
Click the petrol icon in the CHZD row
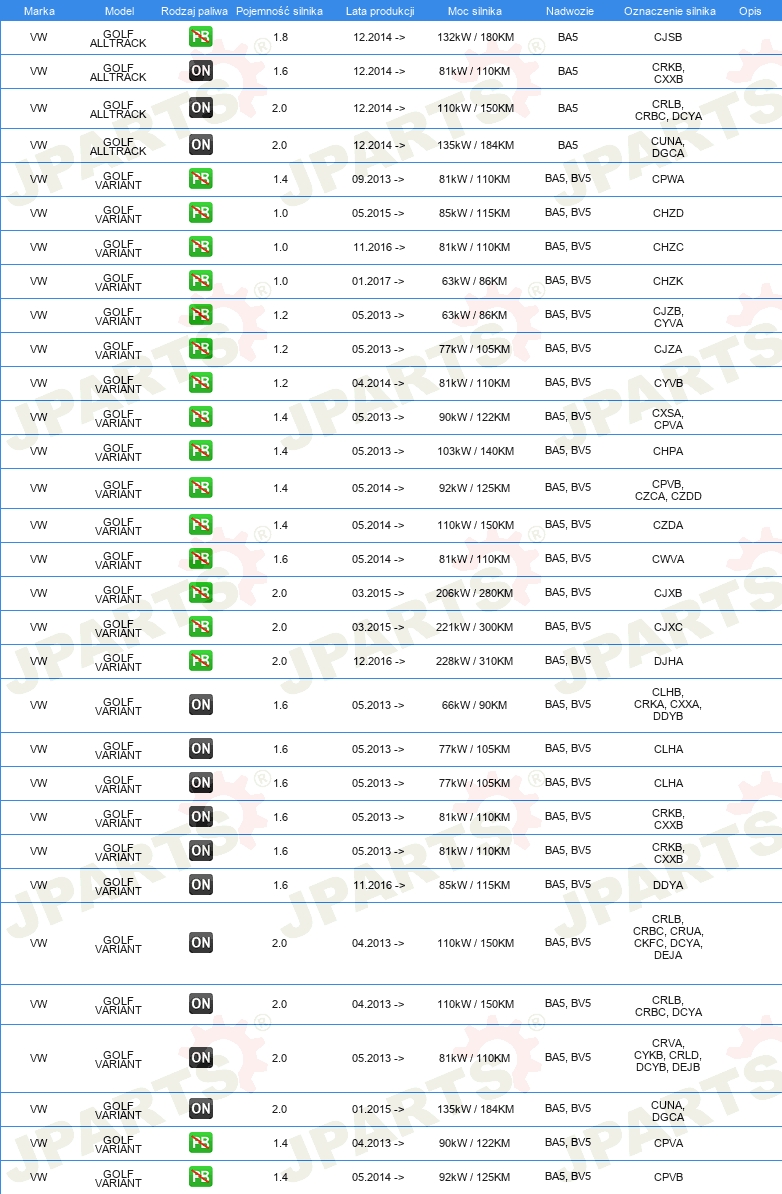201,212
